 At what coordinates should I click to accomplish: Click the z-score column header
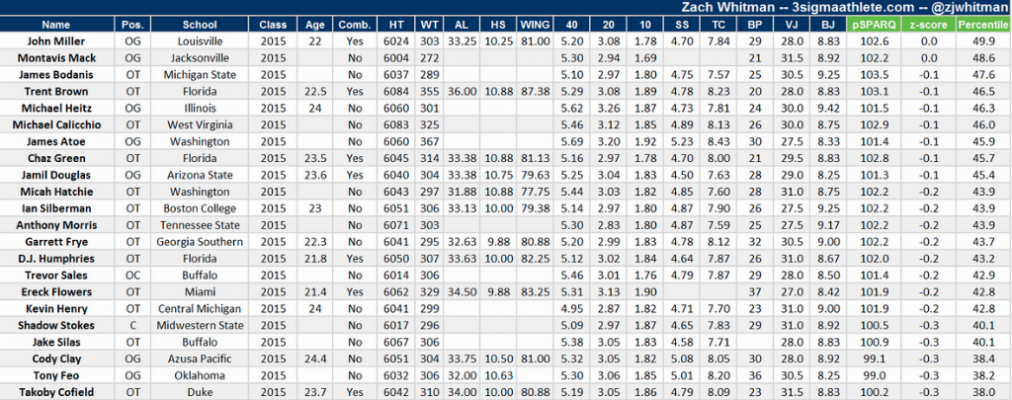coord(928,25)
